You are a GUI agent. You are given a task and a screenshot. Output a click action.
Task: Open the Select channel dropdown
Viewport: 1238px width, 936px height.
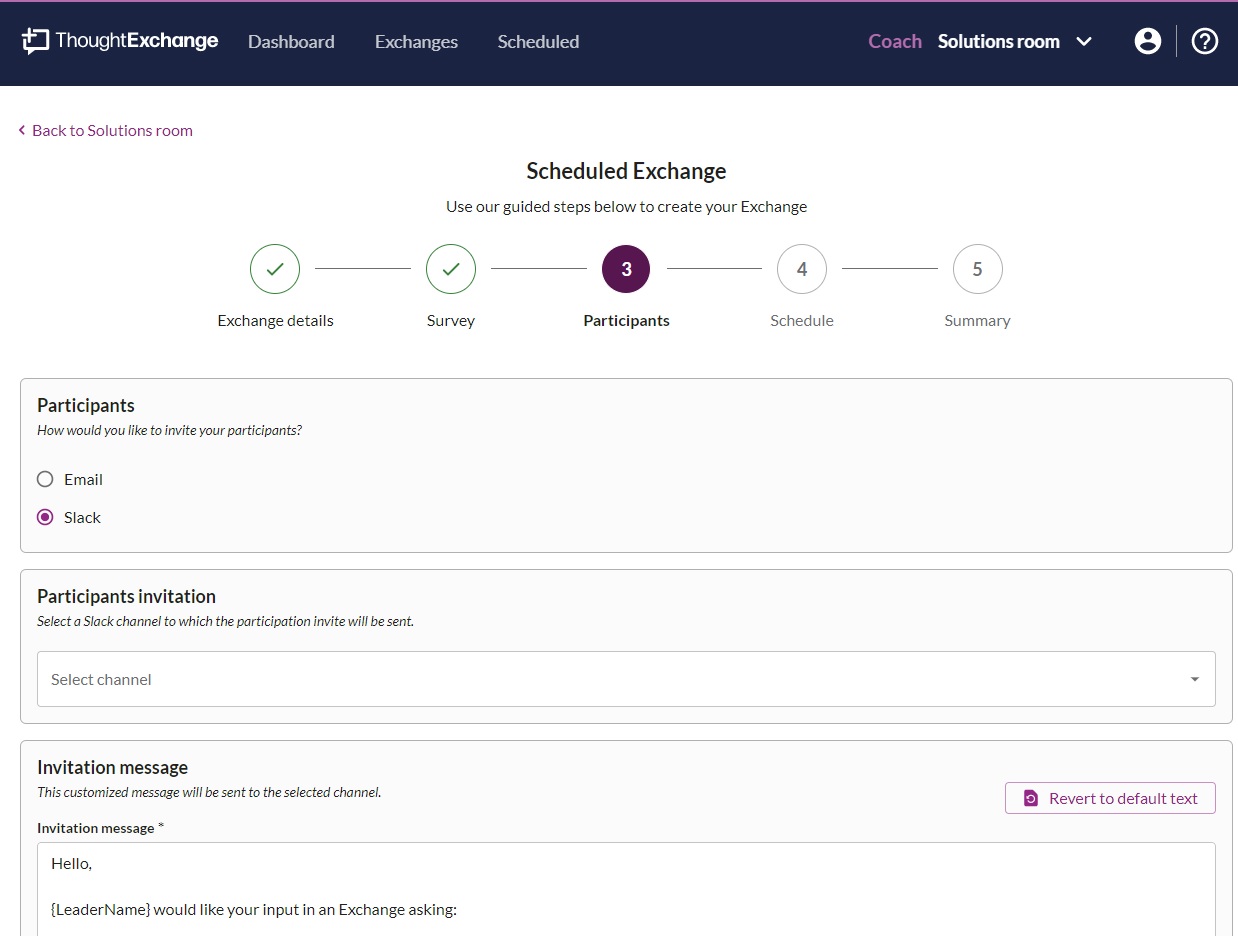[626, 679]
